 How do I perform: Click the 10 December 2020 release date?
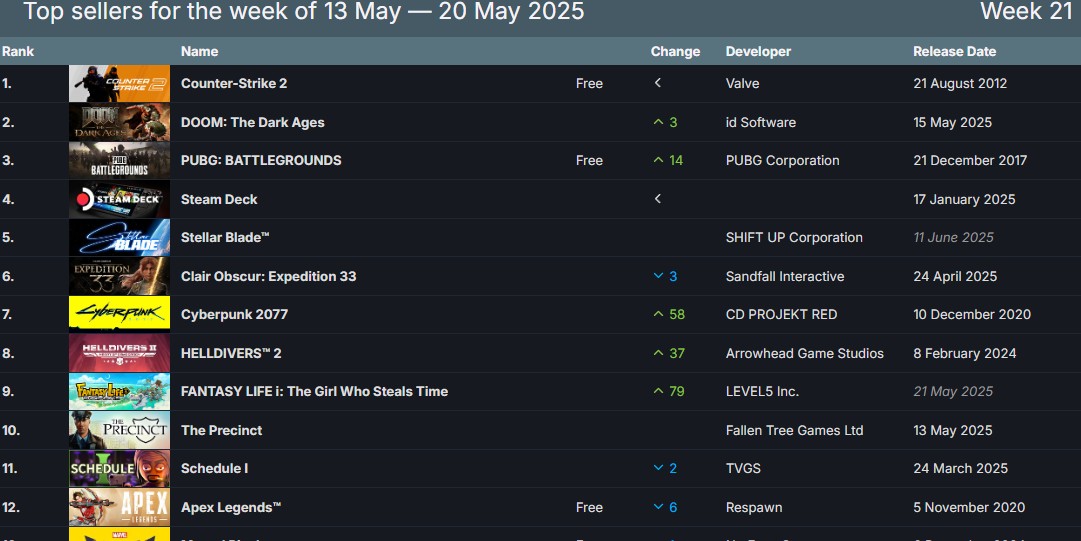972,315
